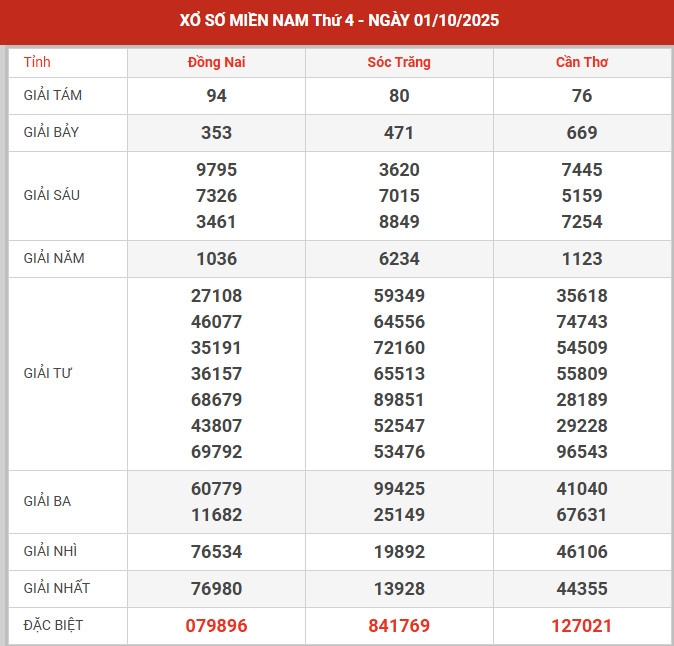
Task: Select Đồng Nai special prize 079896
Action: pyautogui.click(x=216, y=626)
